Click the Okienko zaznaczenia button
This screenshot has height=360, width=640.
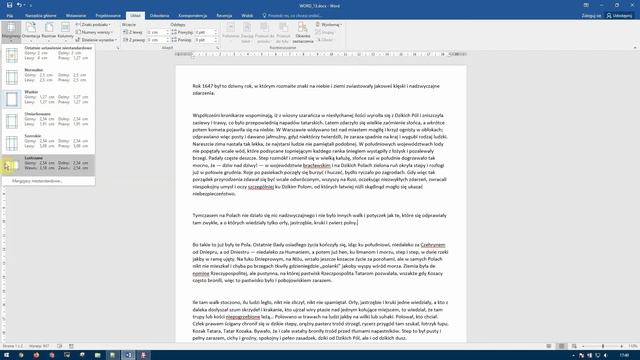302,33
